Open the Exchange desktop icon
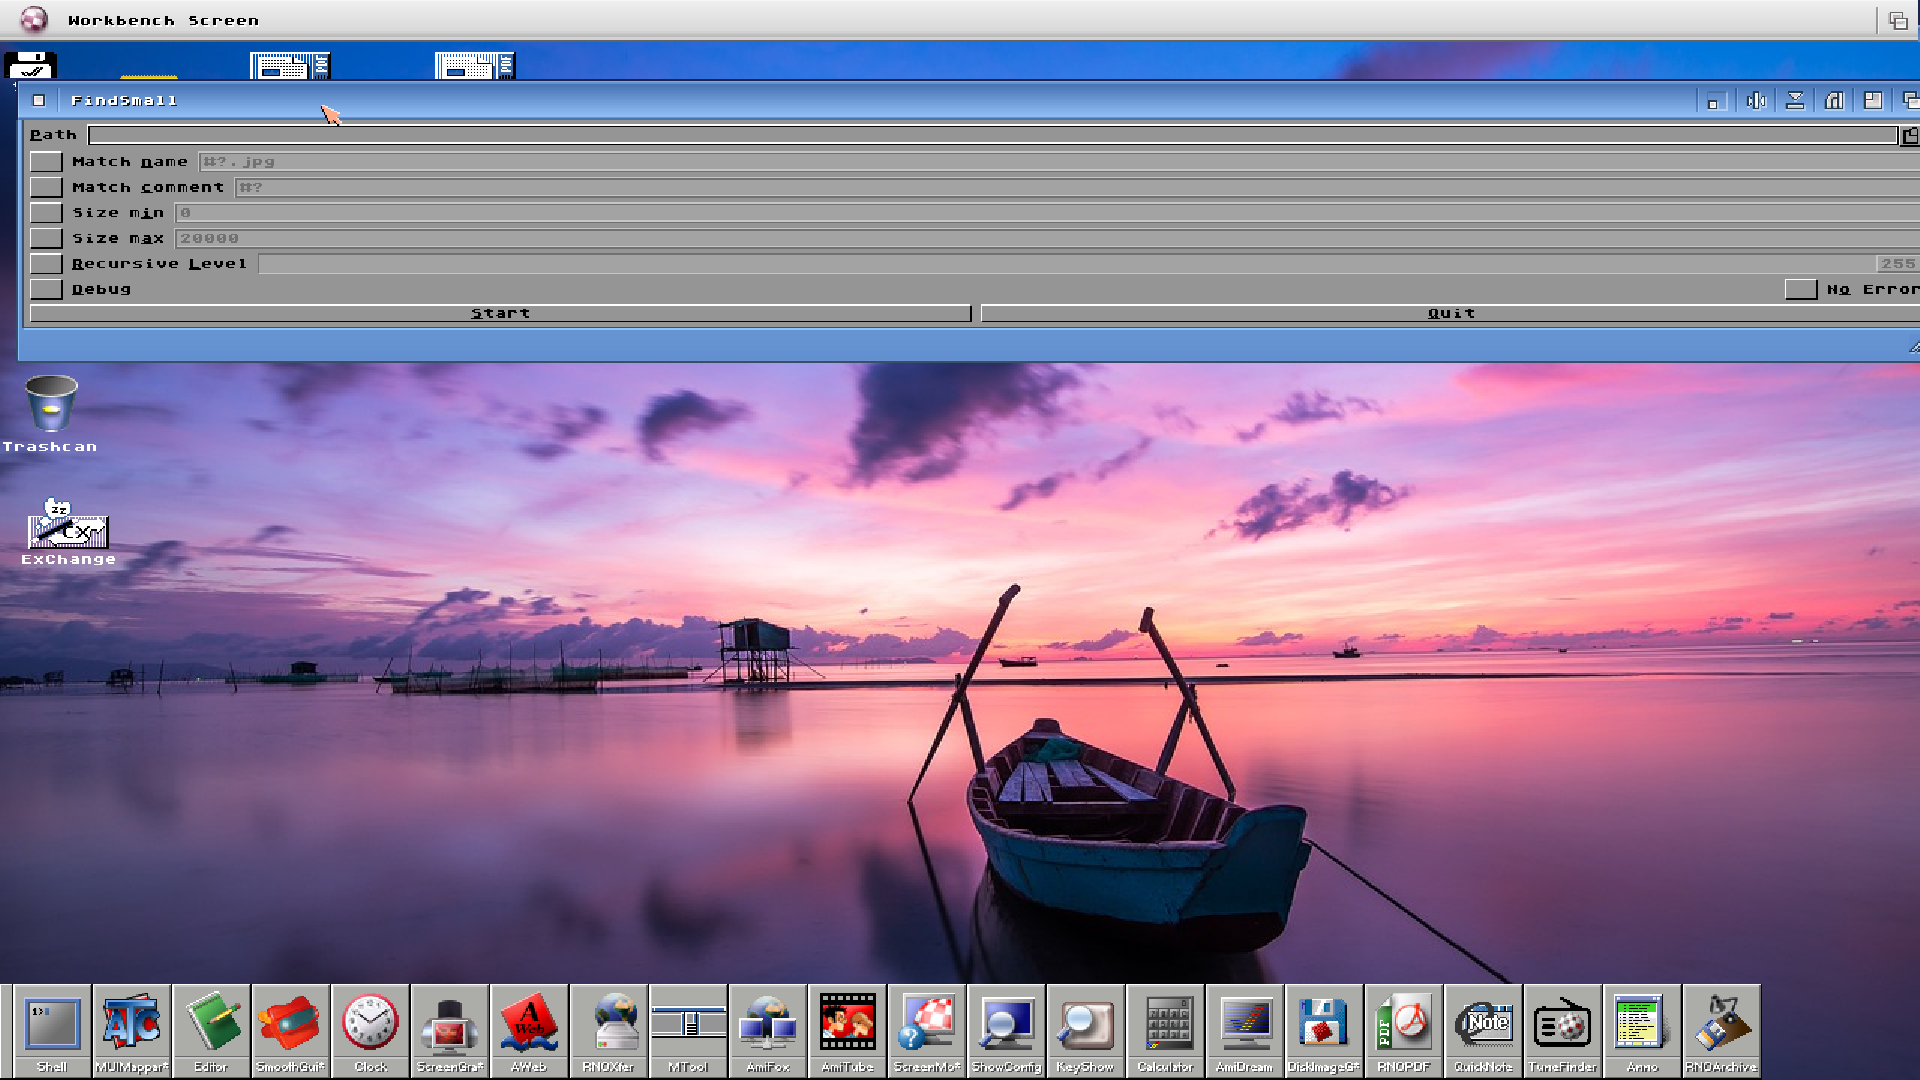The height and width of the screenshot is (1080, 1920). coord(67,525)
